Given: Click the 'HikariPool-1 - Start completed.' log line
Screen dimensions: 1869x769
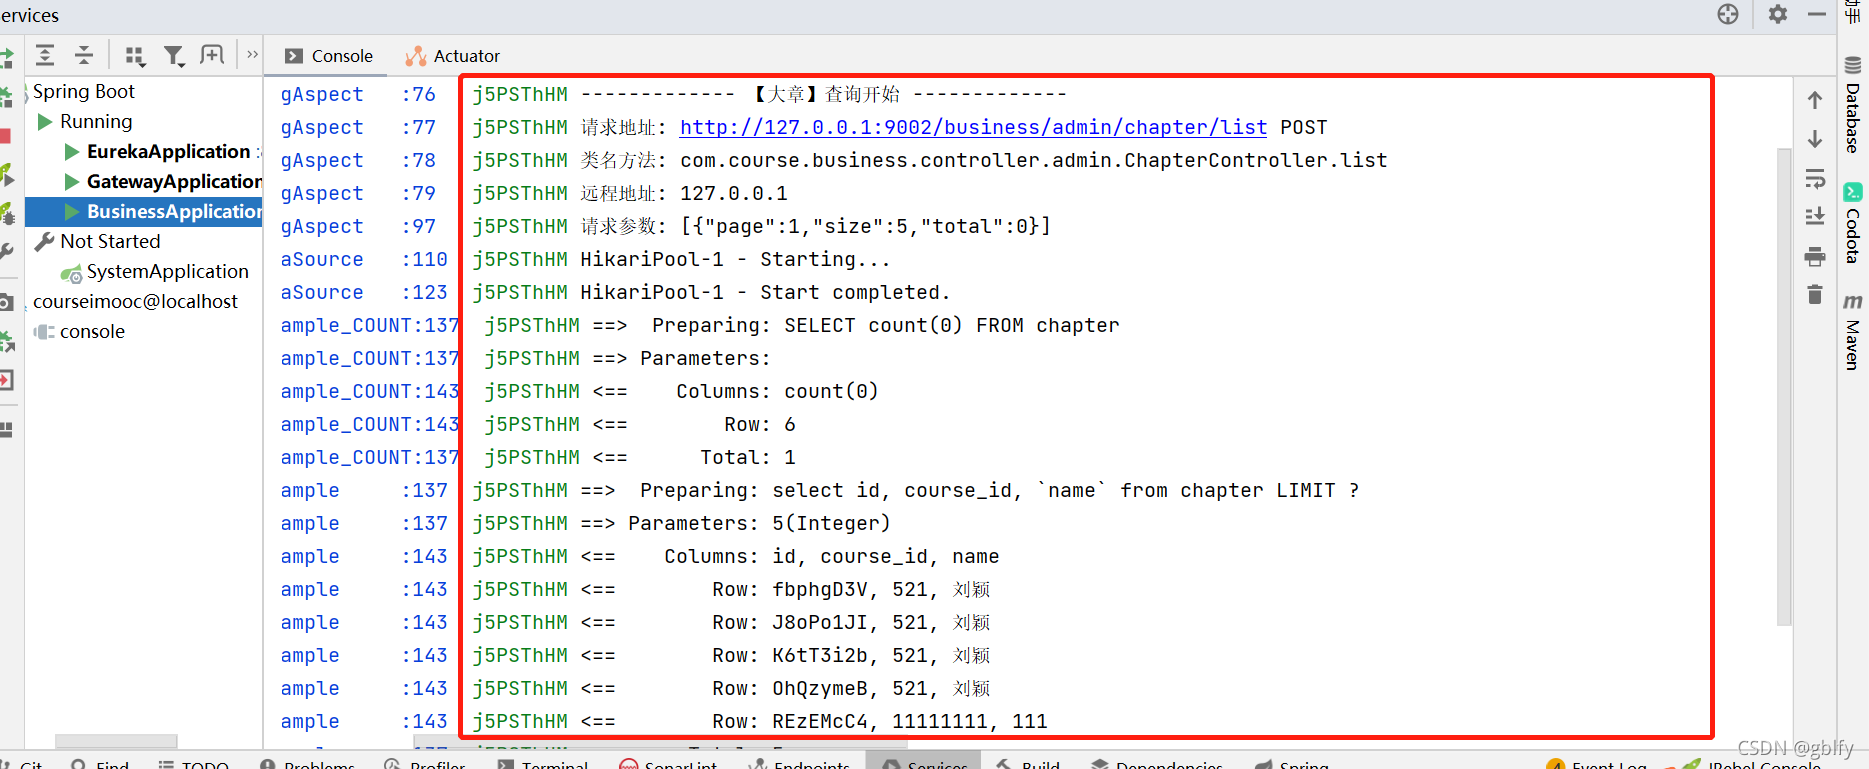Looking at the screenshot, I should click(x=766, y=292).
